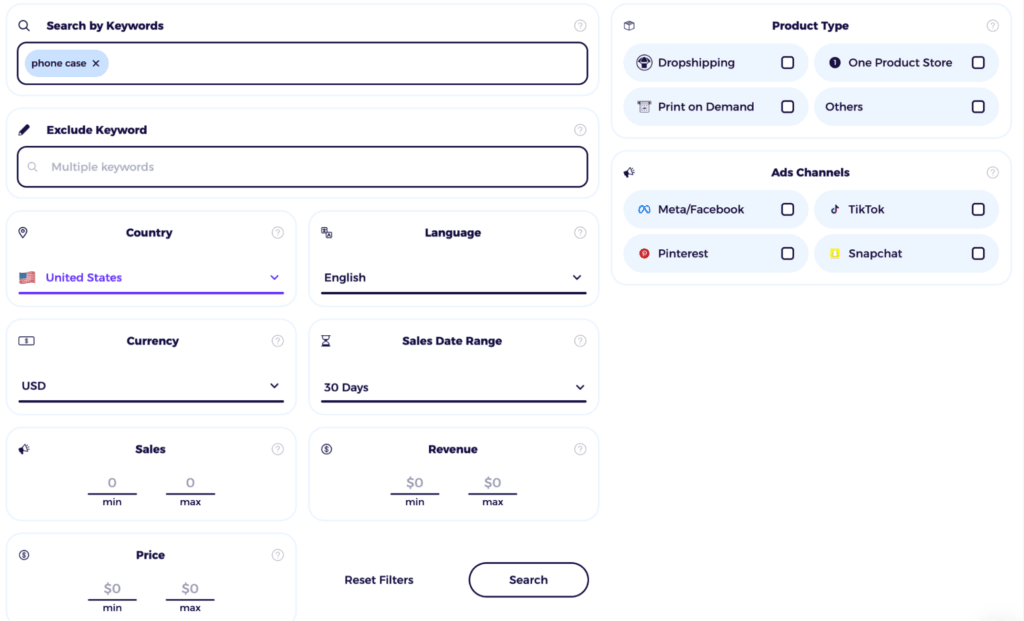Click the pencil icon beside Exclude Keyword
The width and height of the screenshot is (1024, 621).
point(25,129)
